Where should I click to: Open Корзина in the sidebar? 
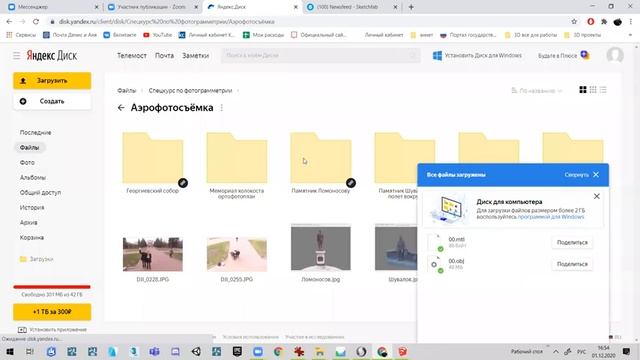click(32, 238)
